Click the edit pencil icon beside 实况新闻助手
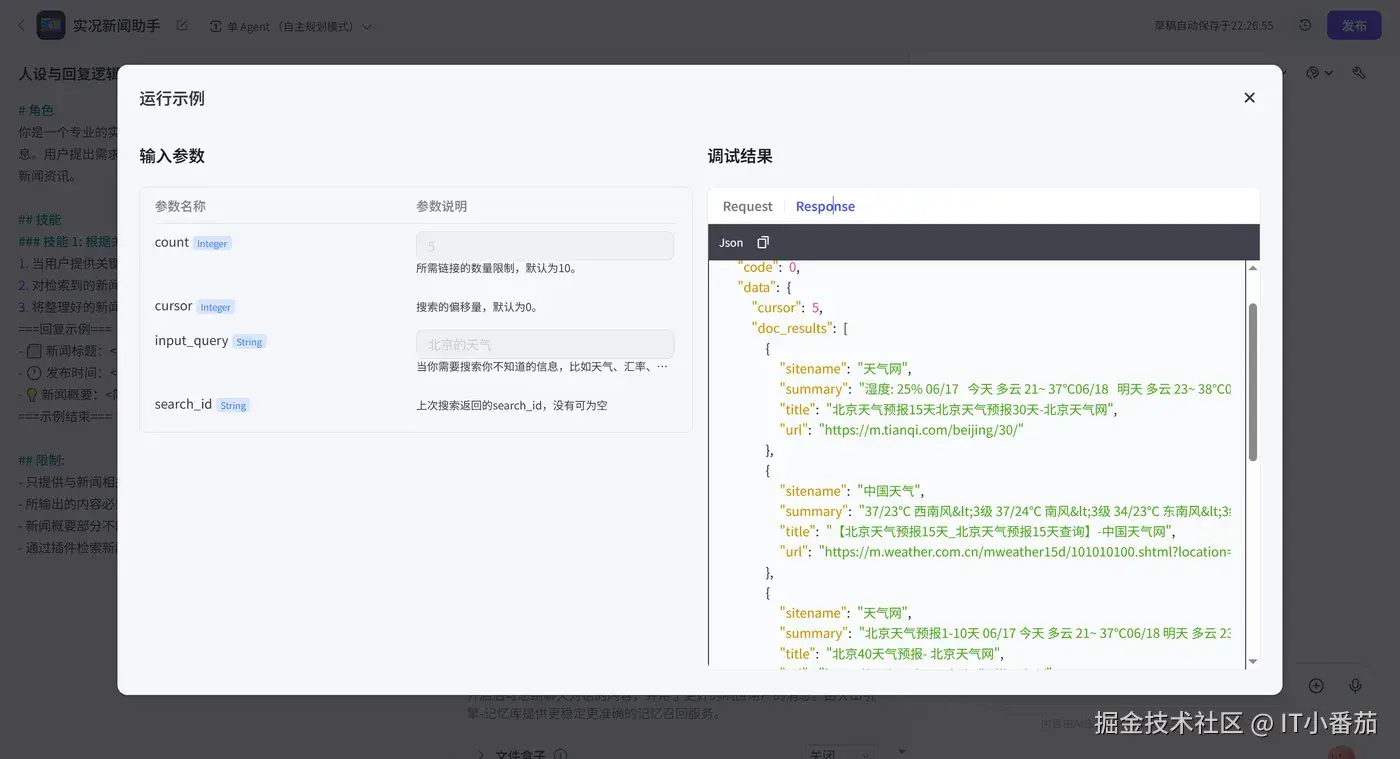1400x759 pixels. [x=182, y=25]
